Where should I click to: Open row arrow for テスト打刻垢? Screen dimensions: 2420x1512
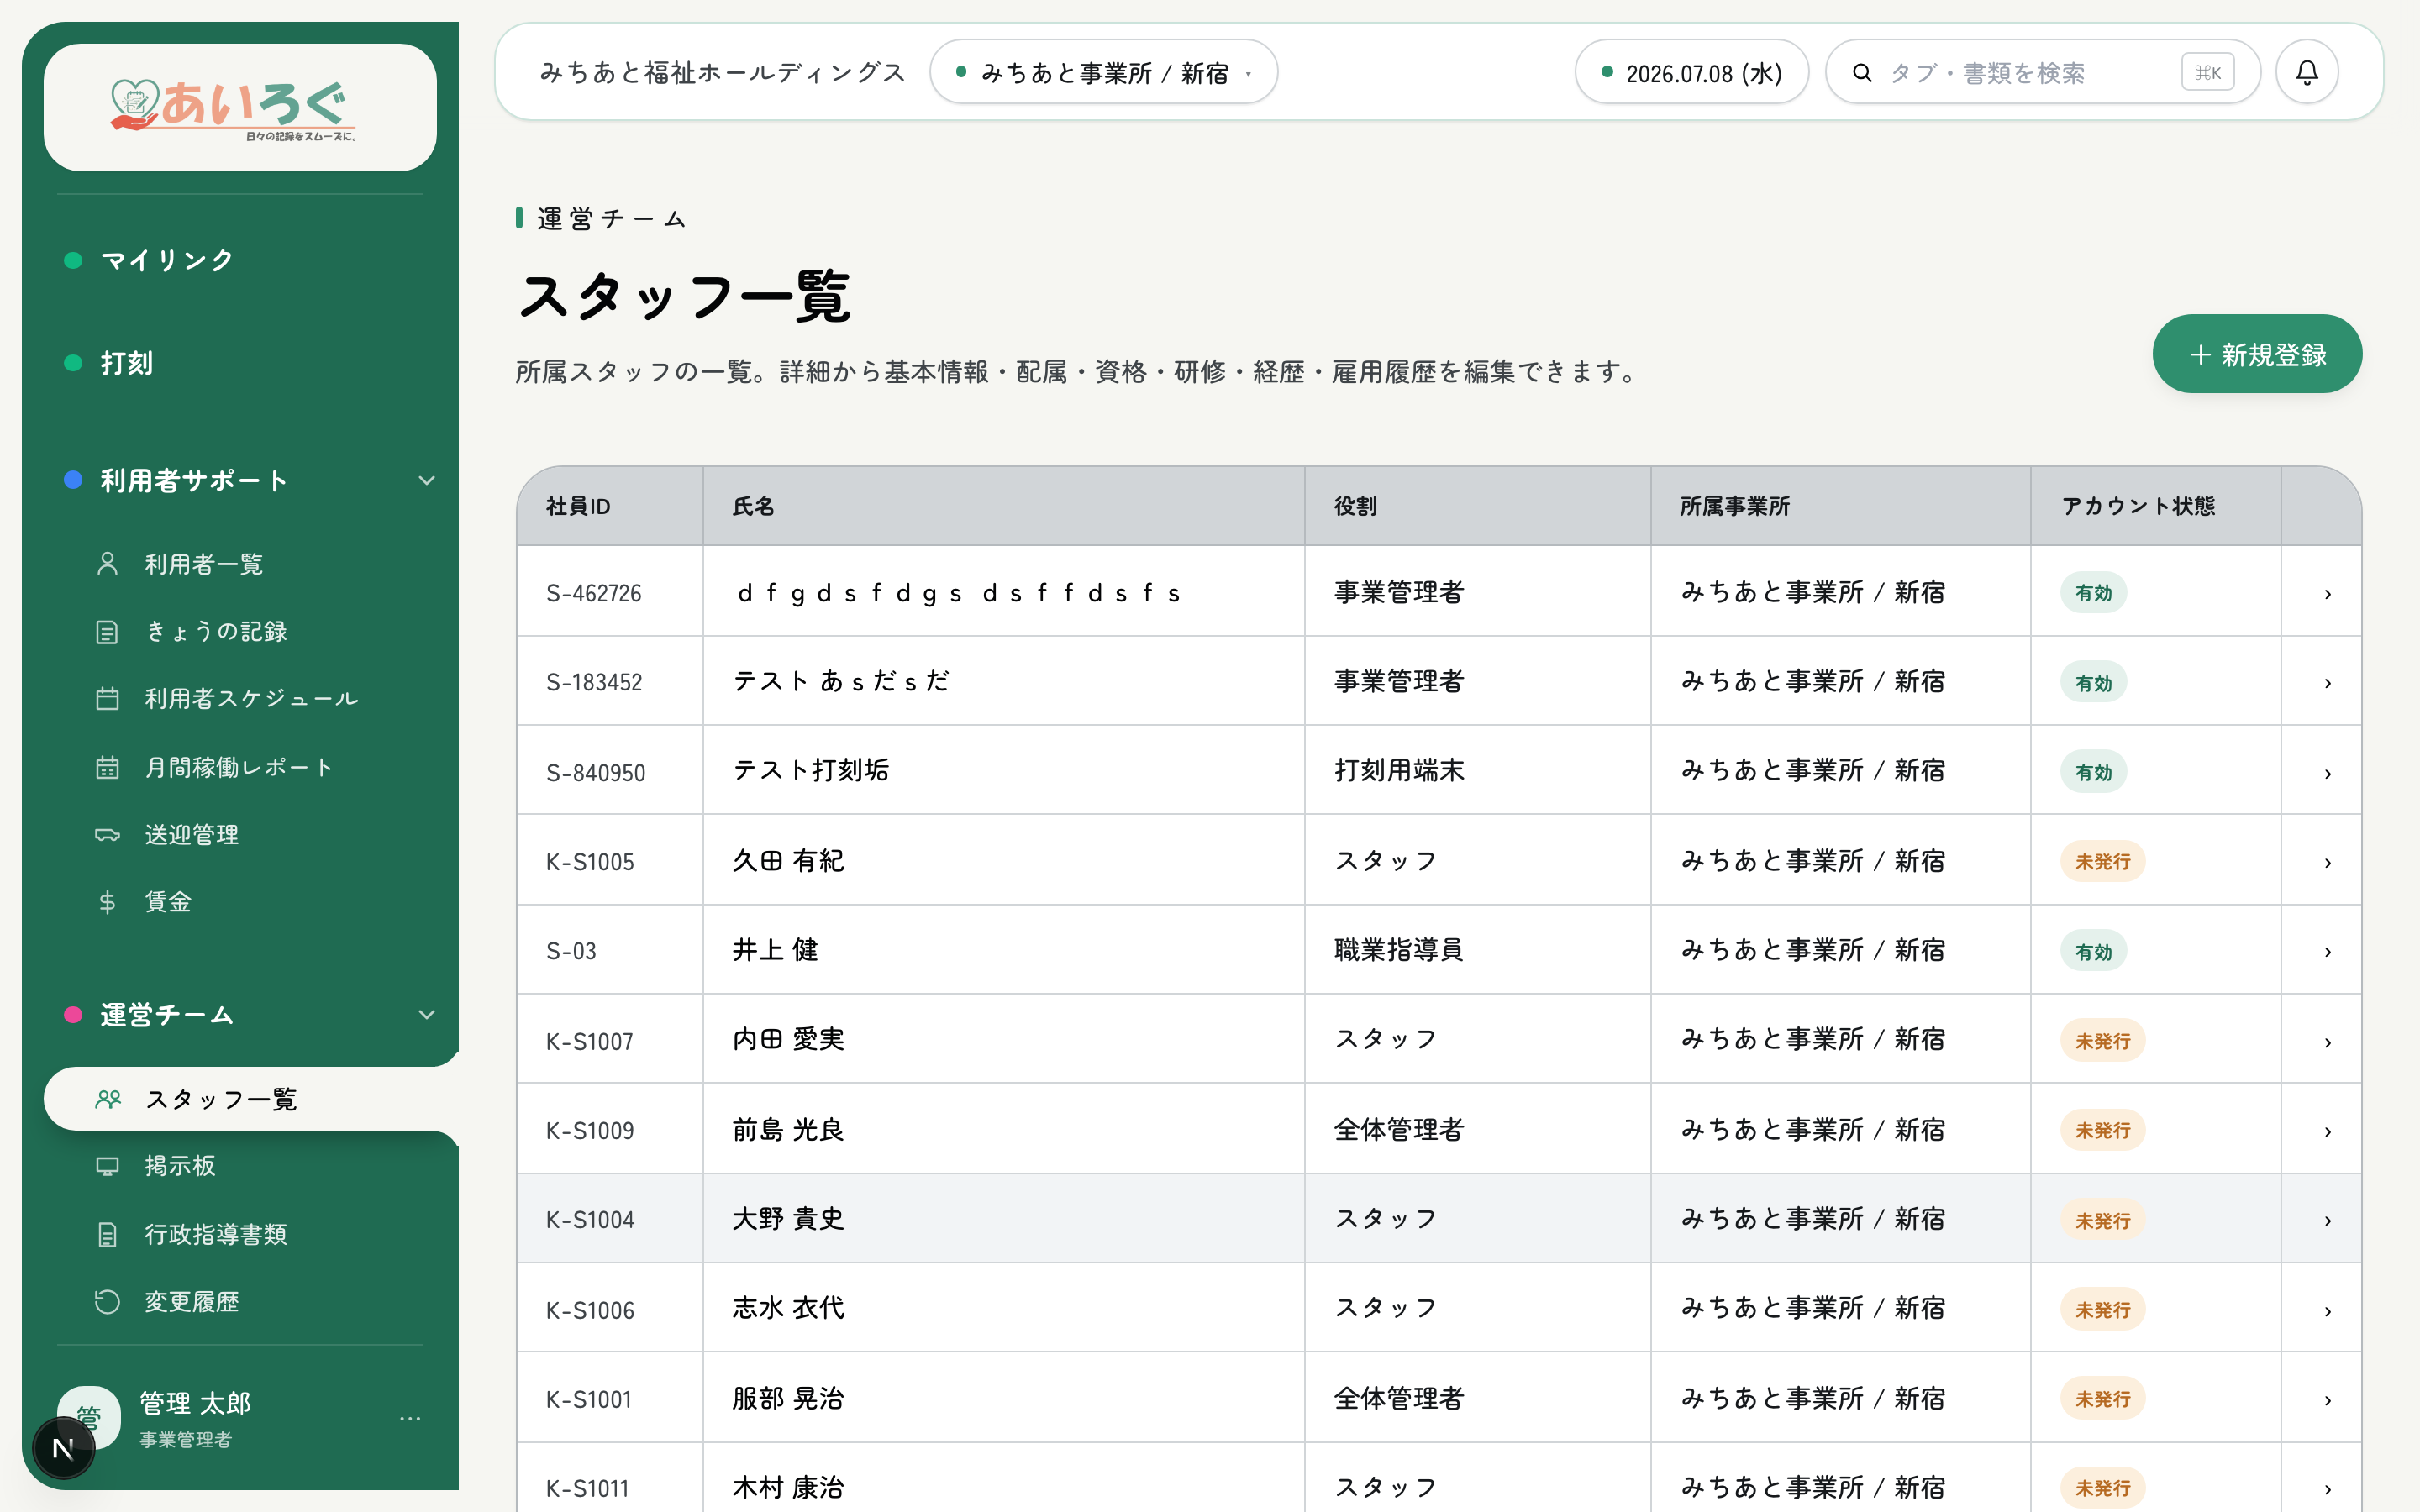click(2328, 773)
